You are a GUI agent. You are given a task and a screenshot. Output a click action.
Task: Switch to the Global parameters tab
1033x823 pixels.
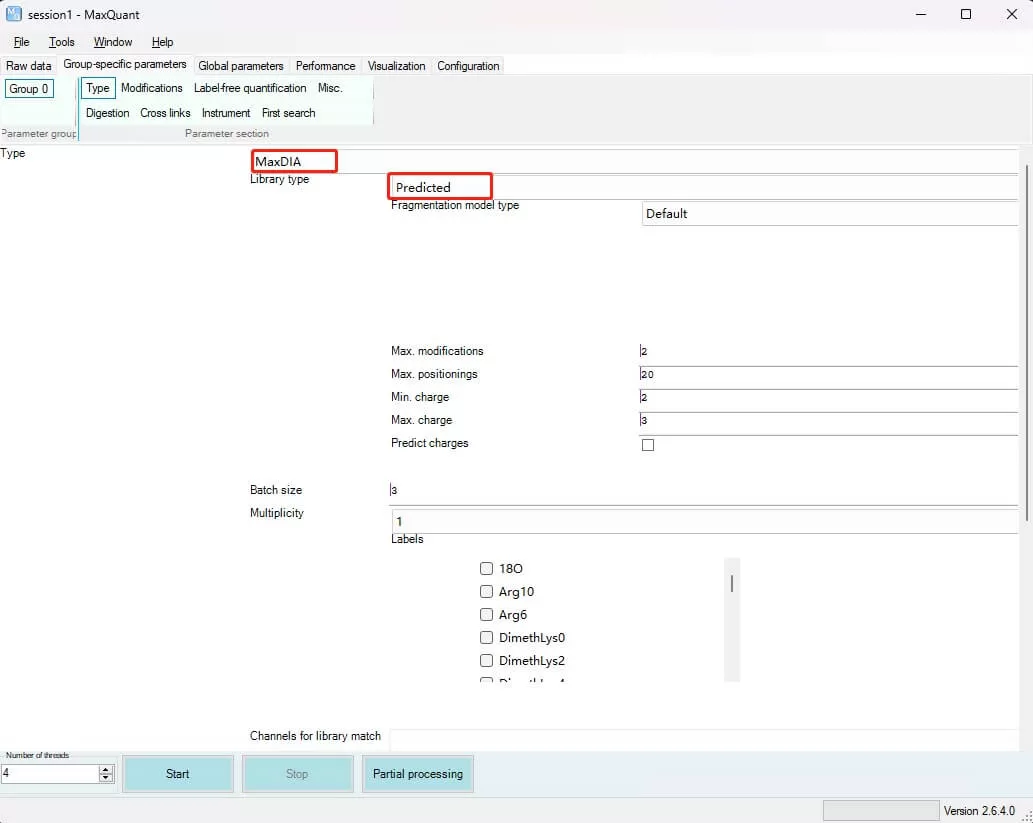[241, 66]
